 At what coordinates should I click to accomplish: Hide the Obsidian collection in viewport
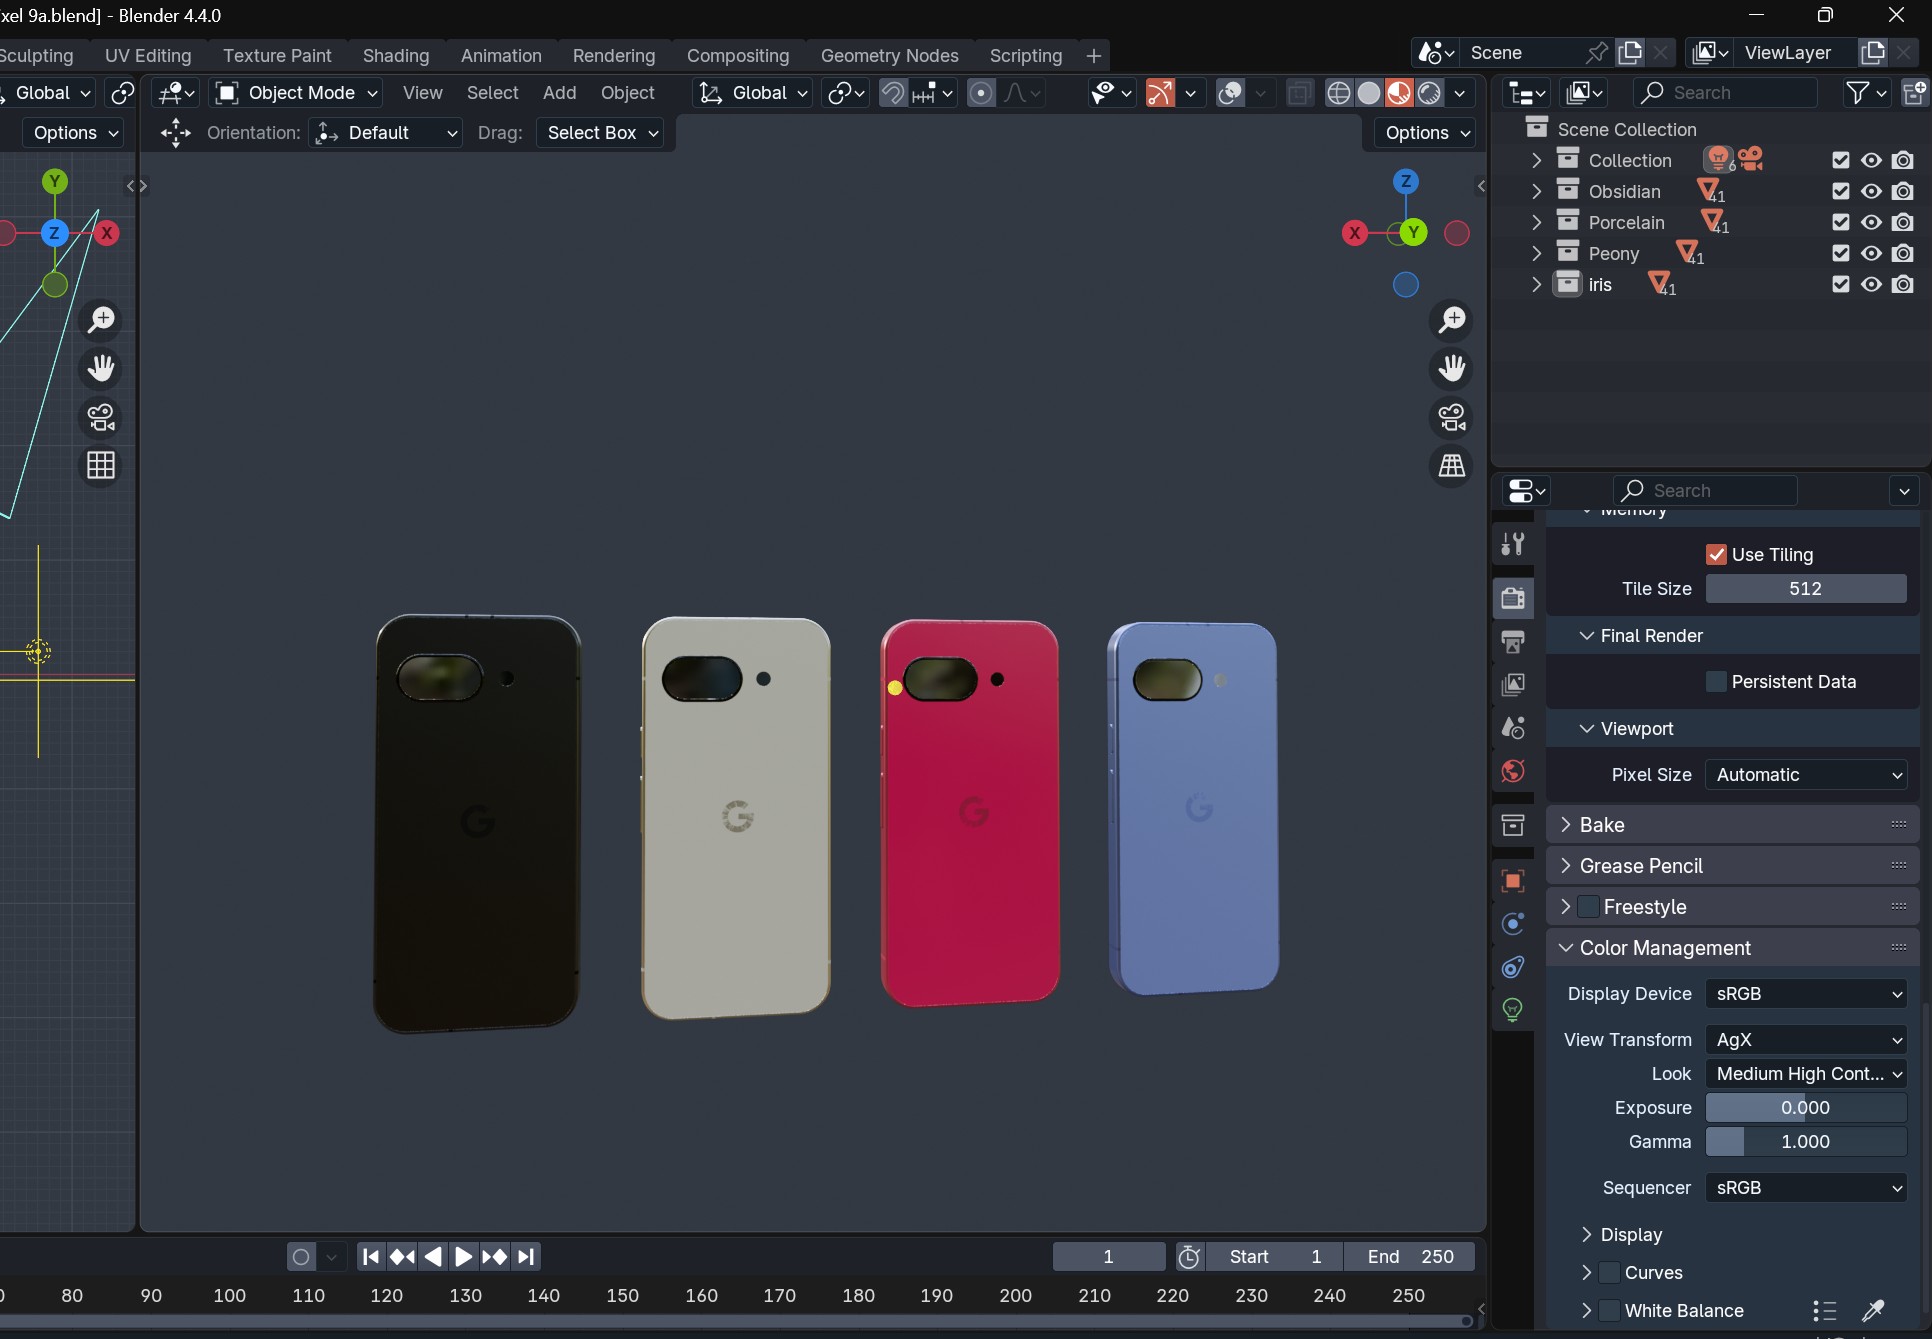(x=1871, y=191)
